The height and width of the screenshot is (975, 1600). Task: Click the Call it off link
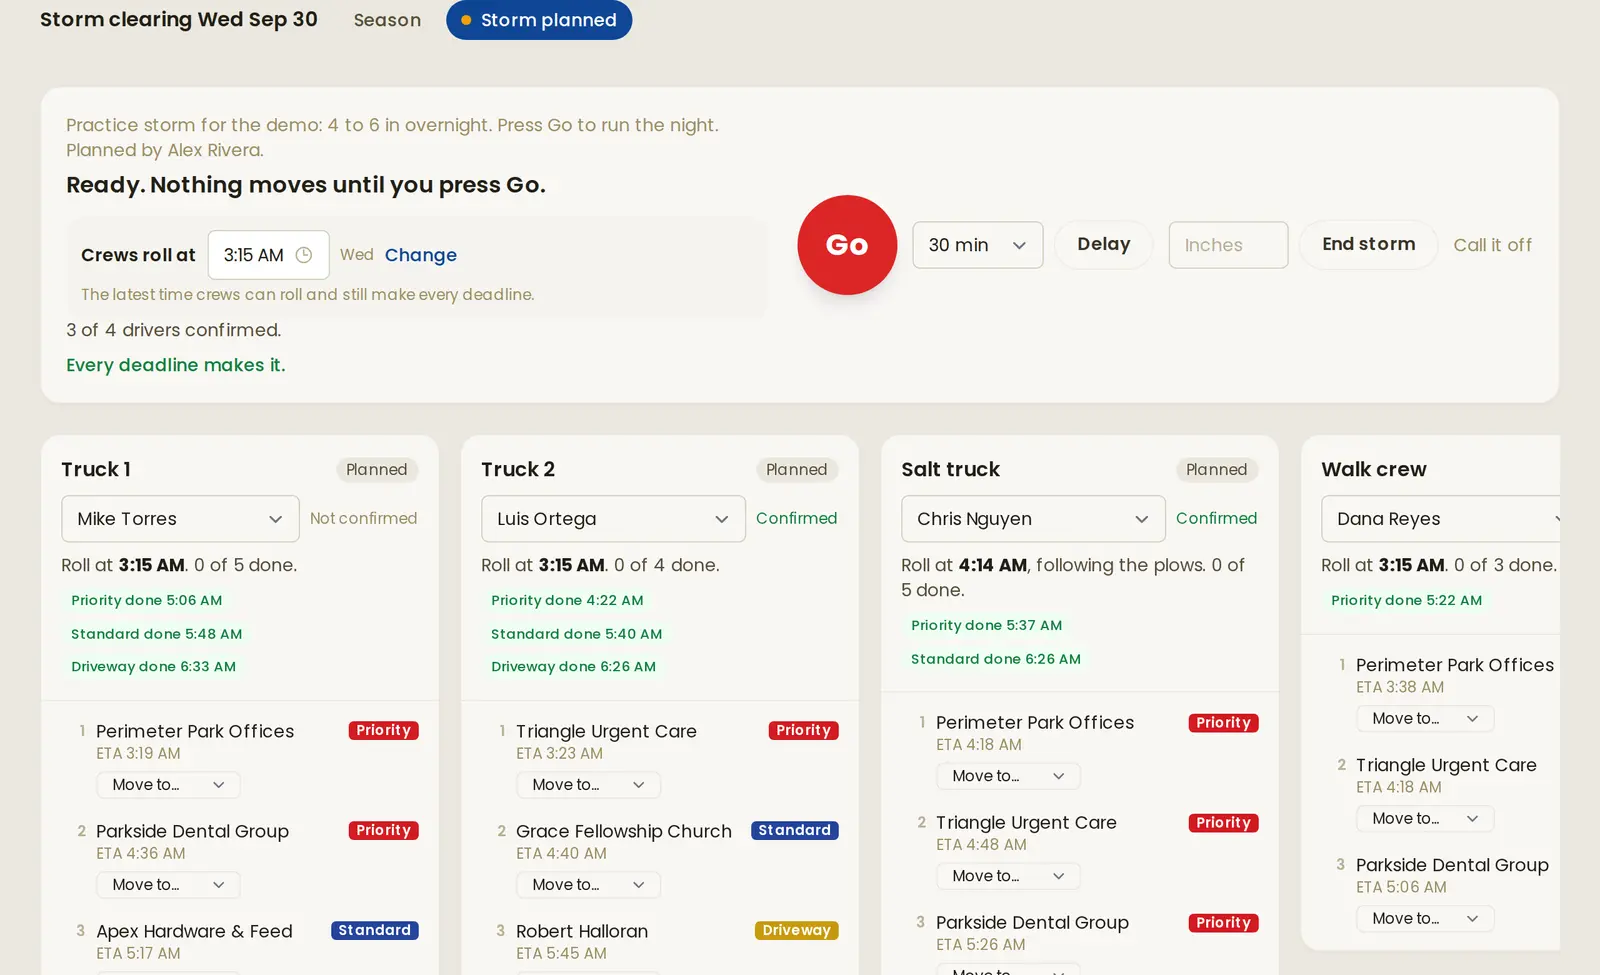pos(1492,245)
